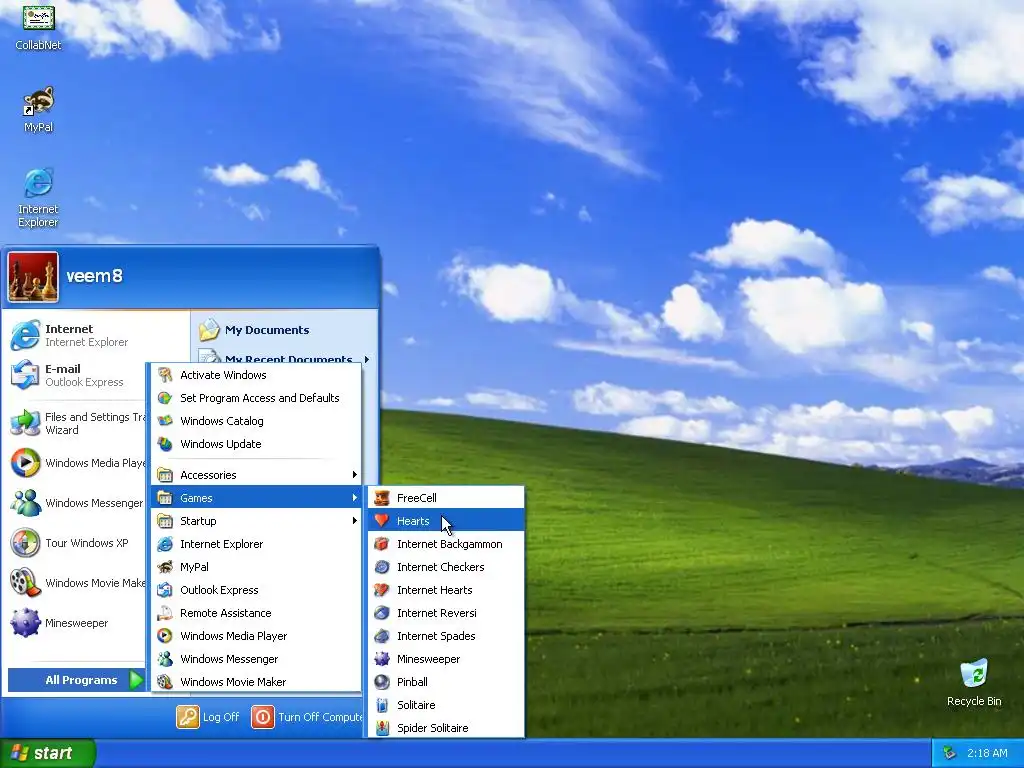
Task: Launch Windows Media Player in All Programs menu
Action: click(256, 635)
